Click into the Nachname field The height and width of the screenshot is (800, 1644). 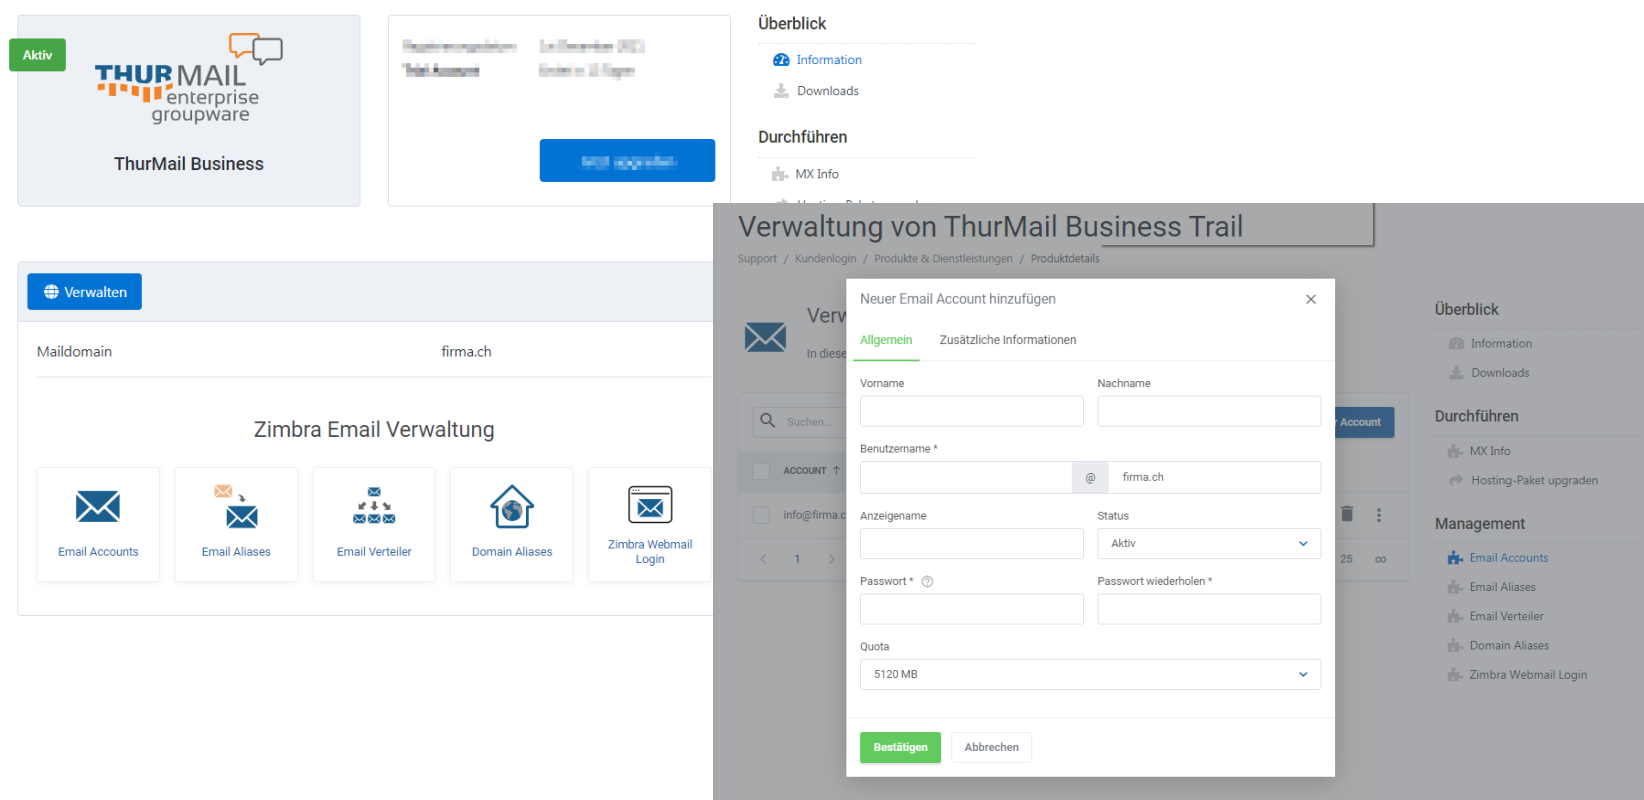pos(1209,411)
